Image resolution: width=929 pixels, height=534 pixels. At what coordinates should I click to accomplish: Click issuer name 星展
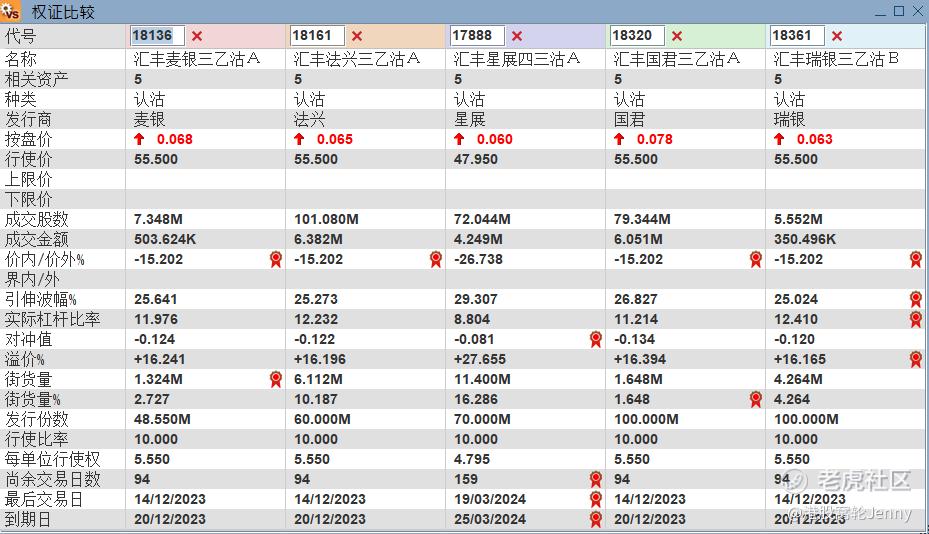tap(469, 119)
